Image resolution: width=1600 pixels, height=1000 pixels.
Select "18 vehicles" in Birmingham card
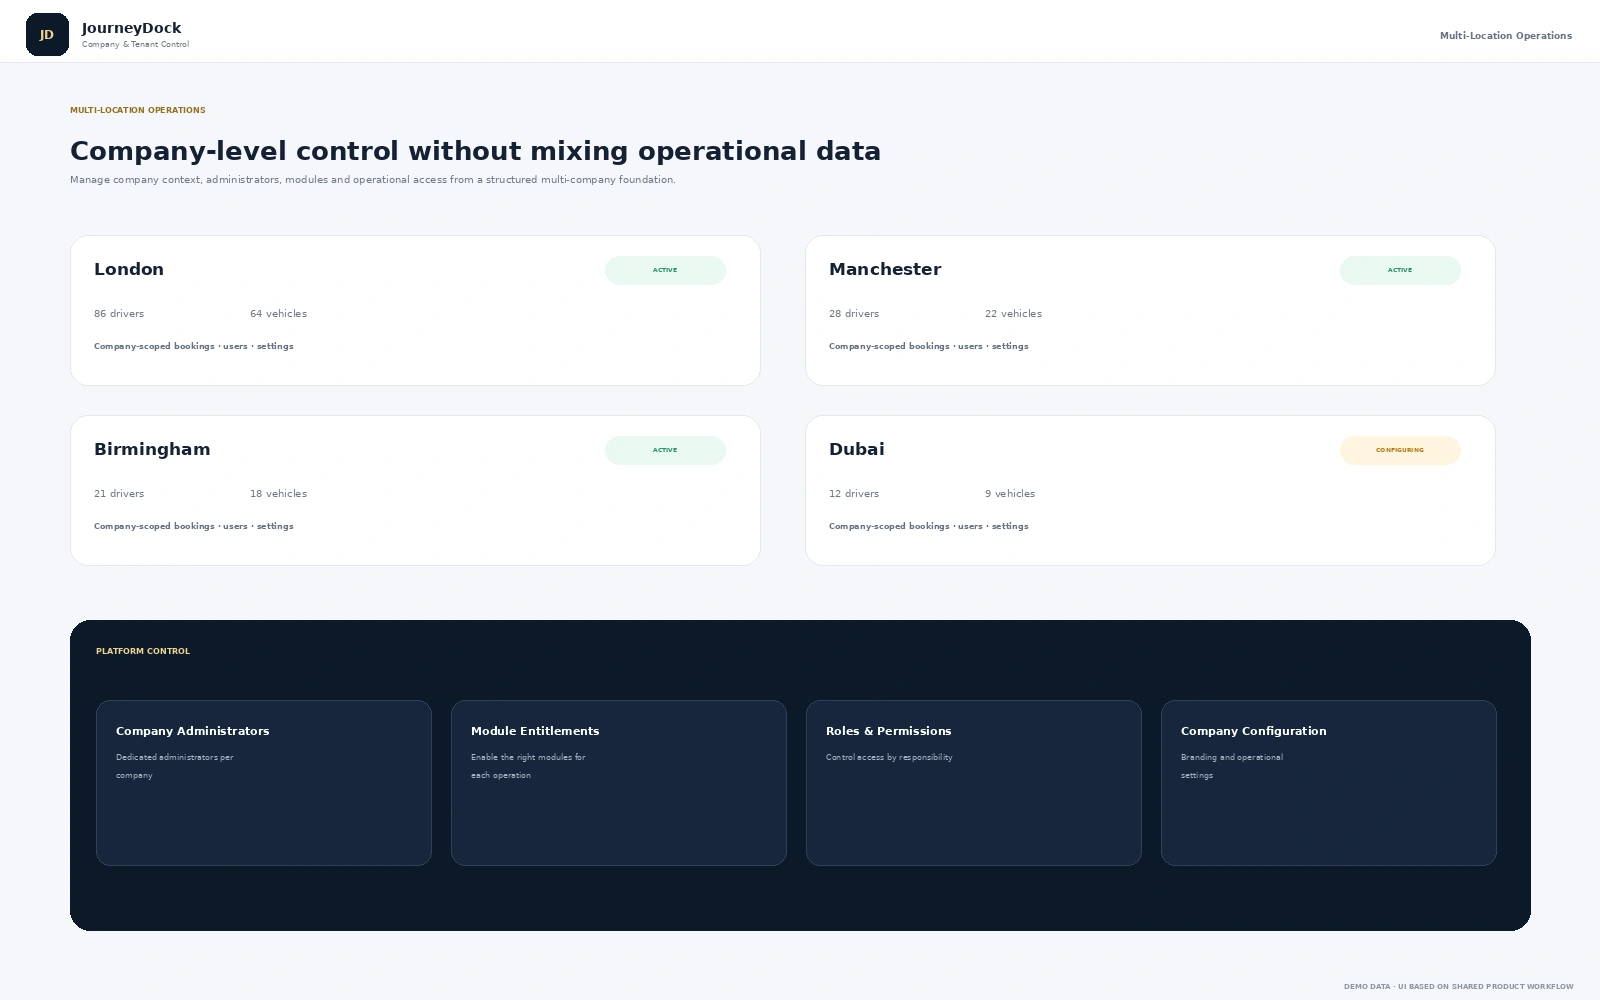(278, 494)
